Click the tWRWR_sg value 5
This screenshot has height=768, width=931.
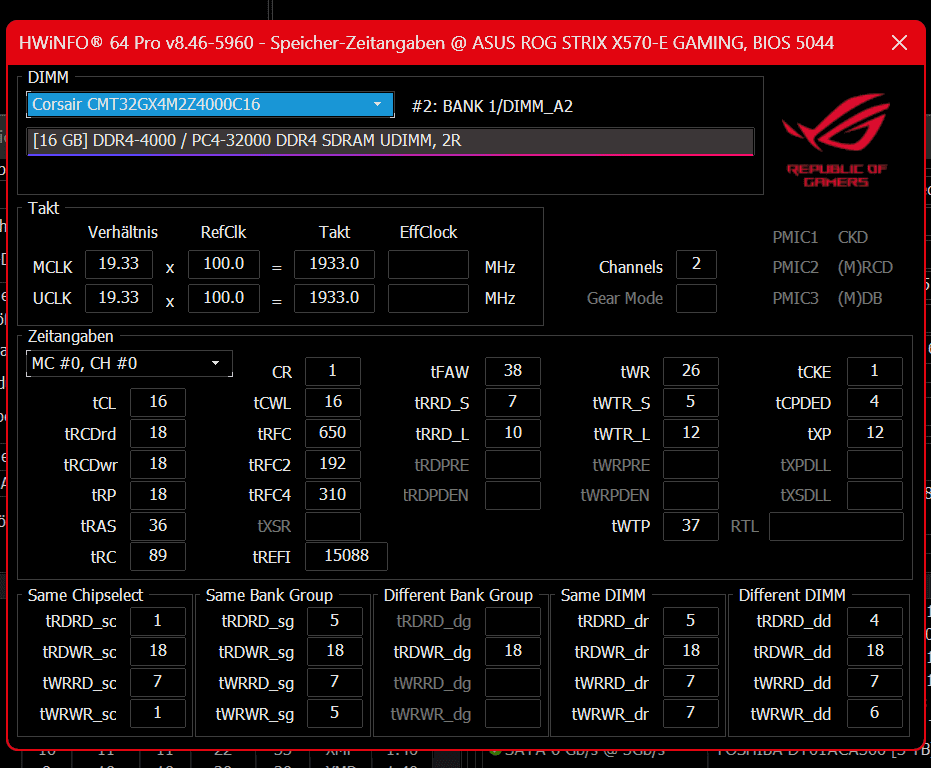[x=334, y=713]
